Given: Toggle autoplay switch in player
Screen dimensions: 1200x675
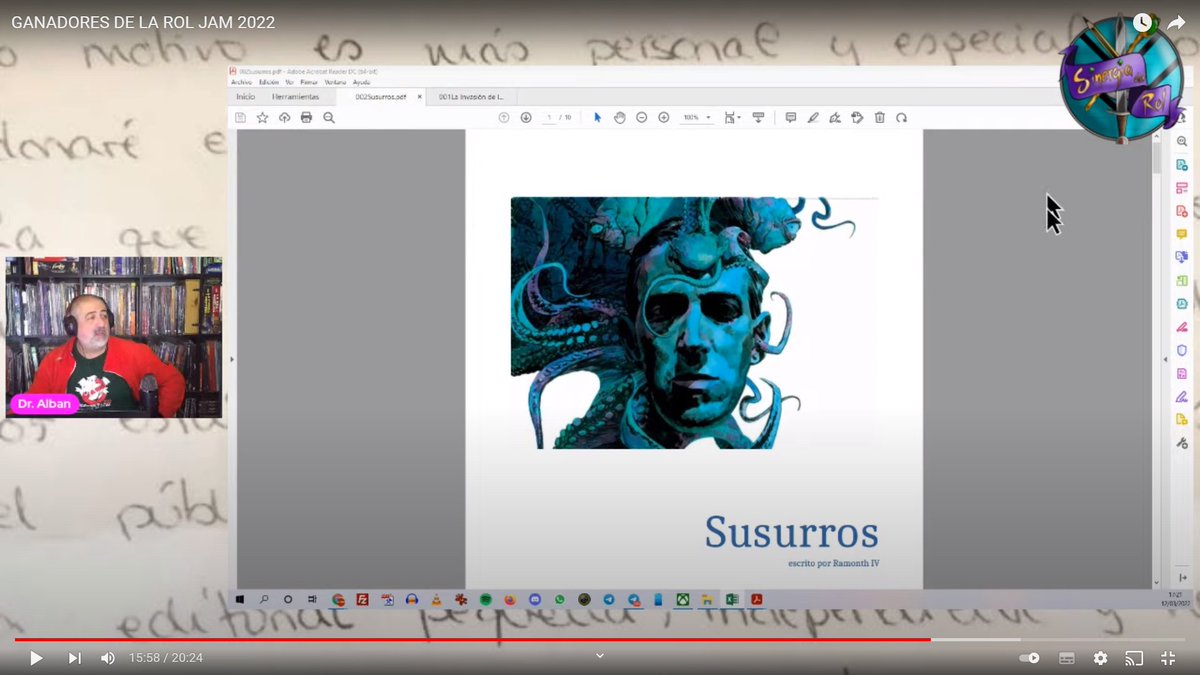Looking at the screenshot, I should 1029,658.
